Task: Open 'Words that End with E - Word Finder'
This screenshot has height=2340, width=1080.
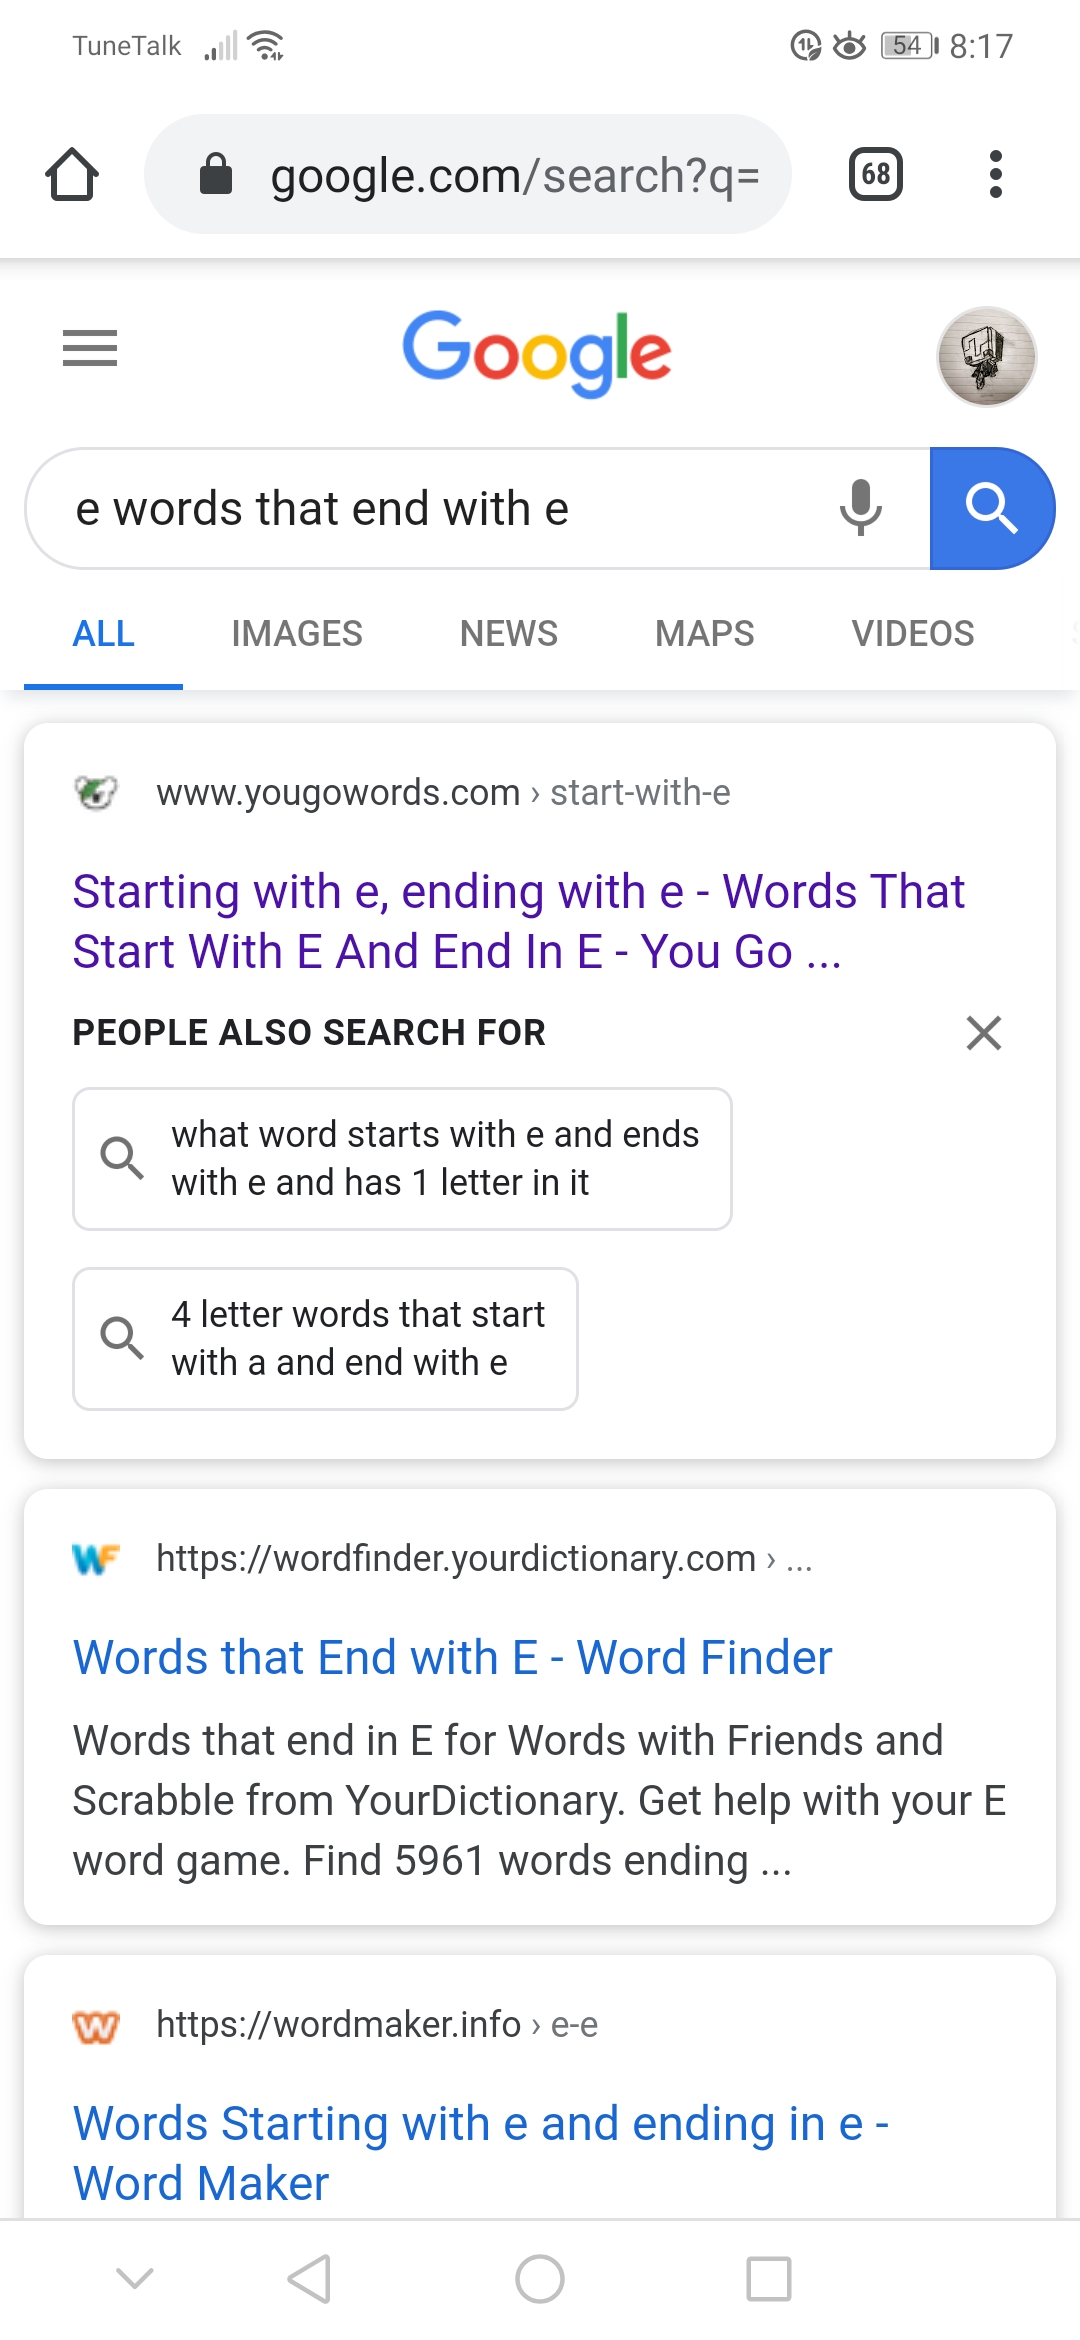Action: [451, 1657]
